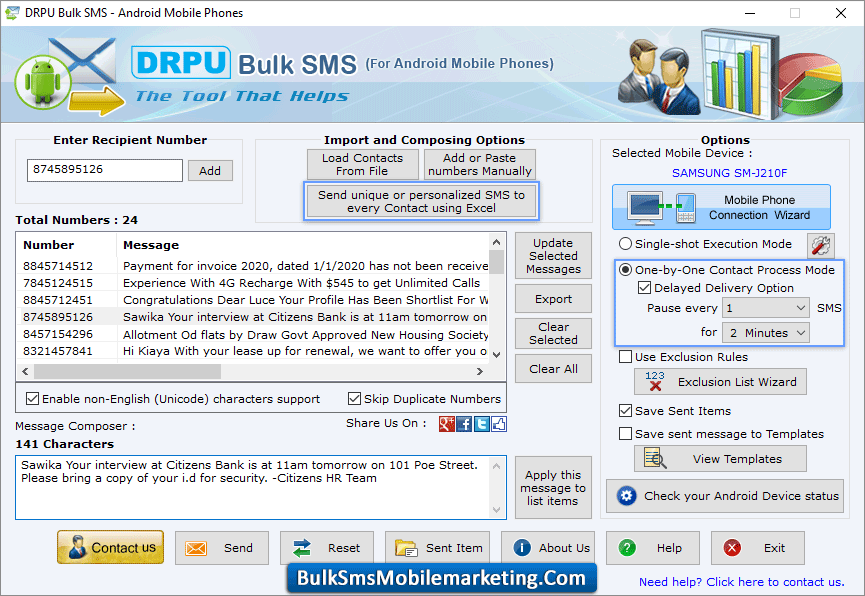Click Update Selected Messages button
Screen dimensions: 865x596
[553, 256]
